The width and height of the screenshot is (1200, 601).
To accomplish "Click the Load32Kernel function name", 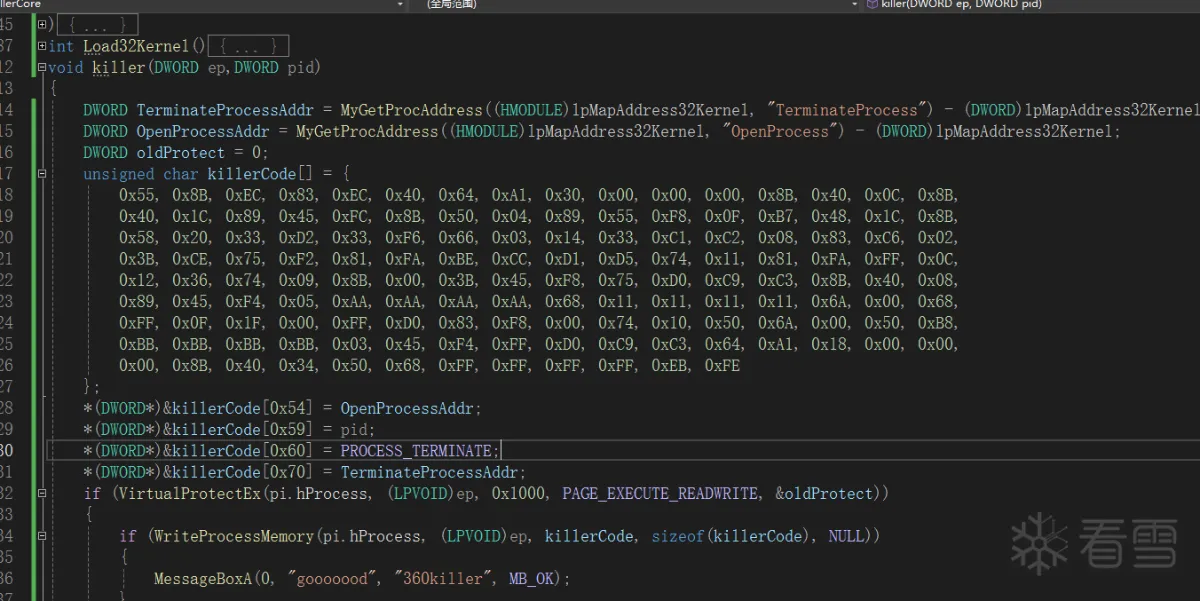I will point(136,46).
